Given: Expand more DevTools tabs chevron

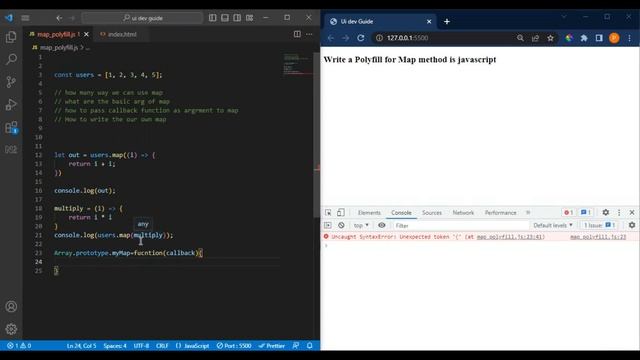Looking at the screenshot, I should 528,213.
